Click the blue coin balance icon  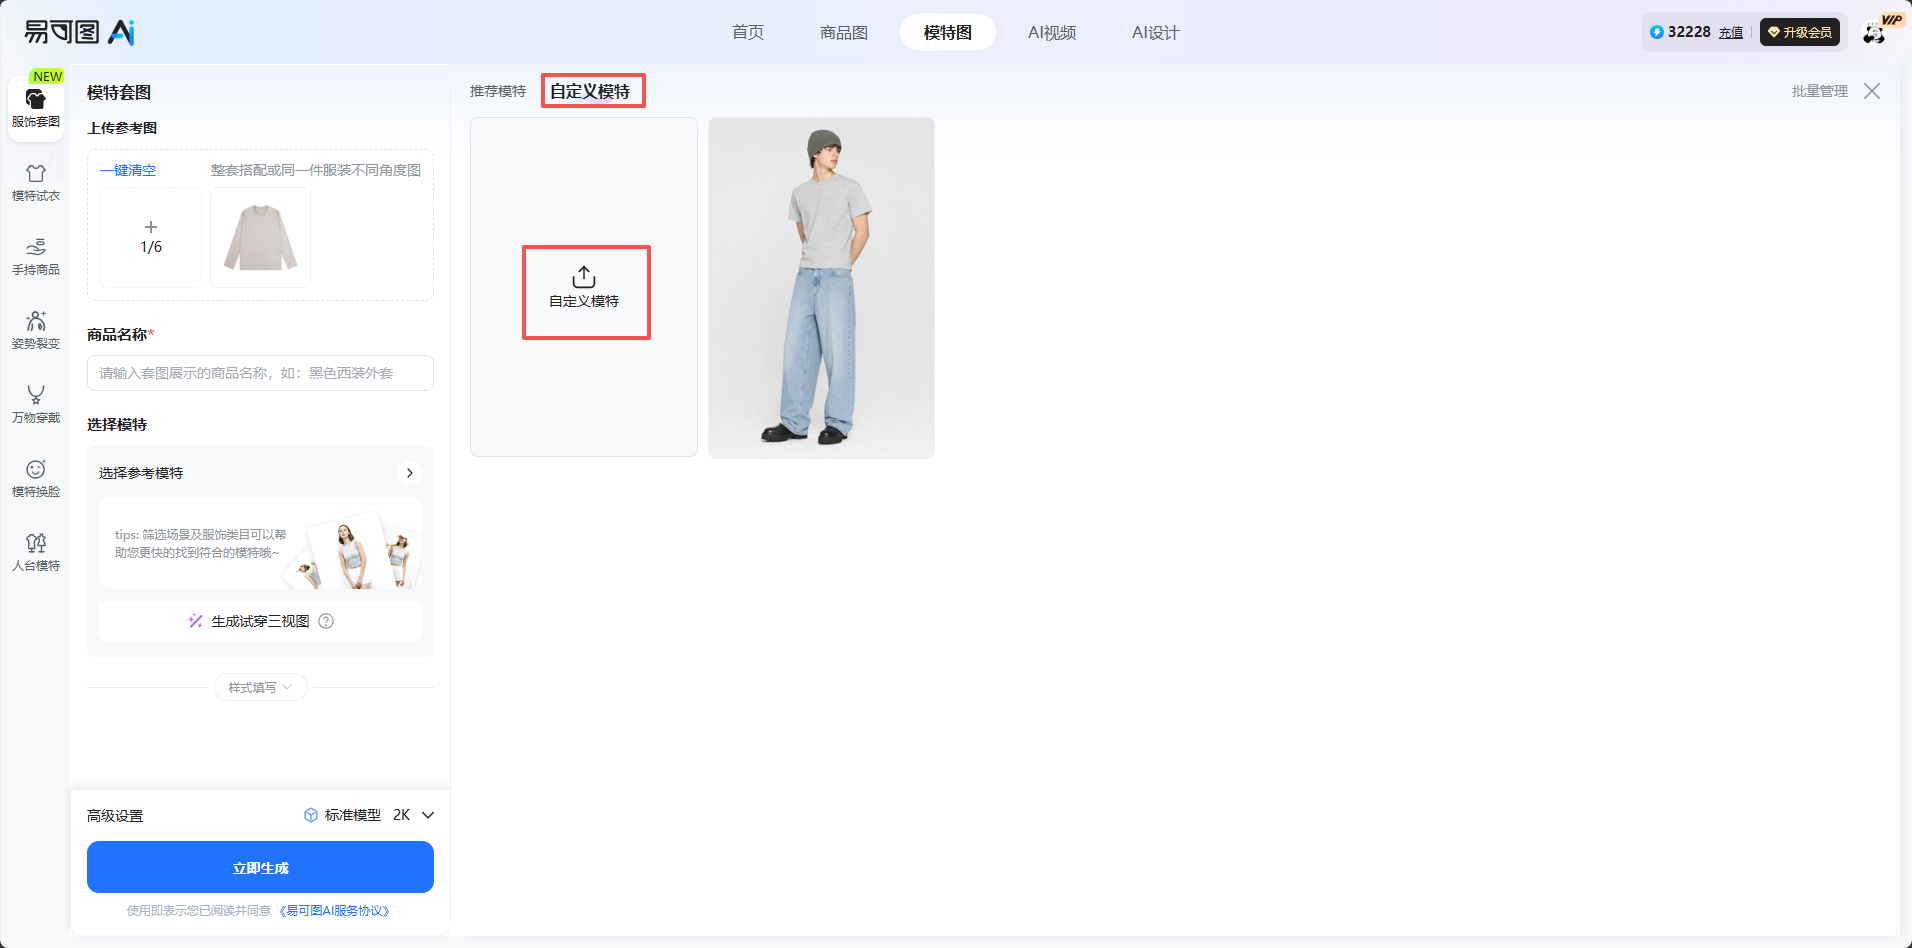(1657, 32)
